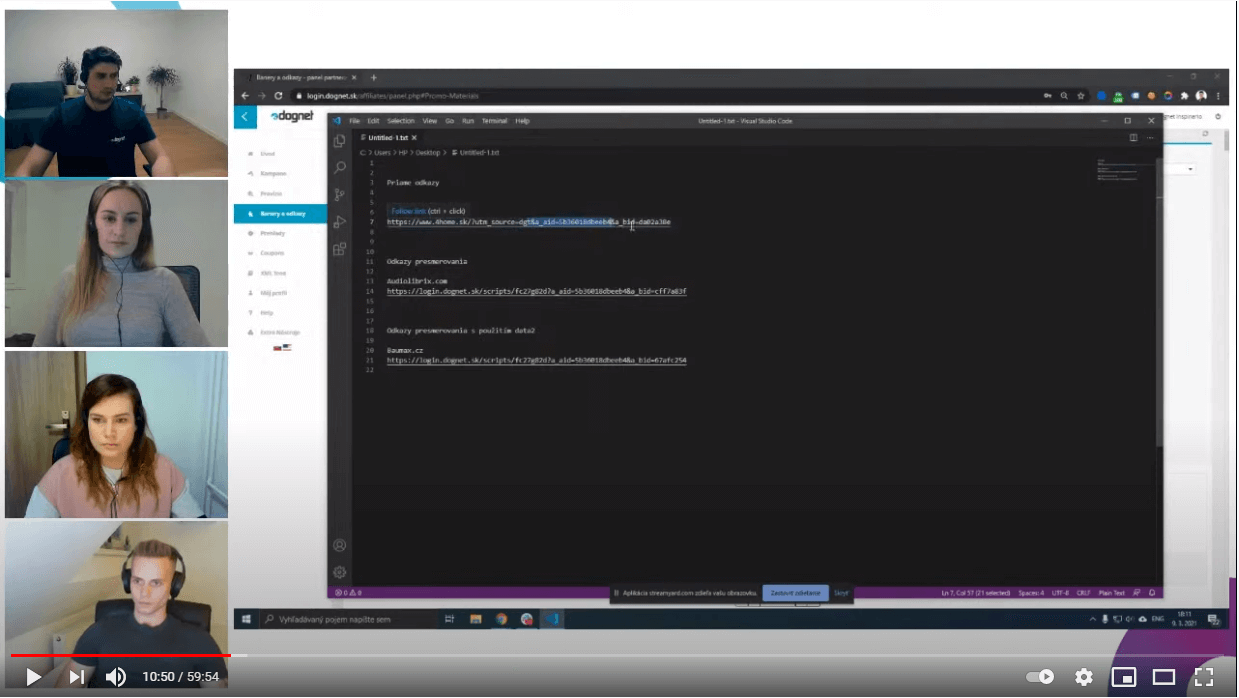Open Source Control in activity bar

point(340,194)
